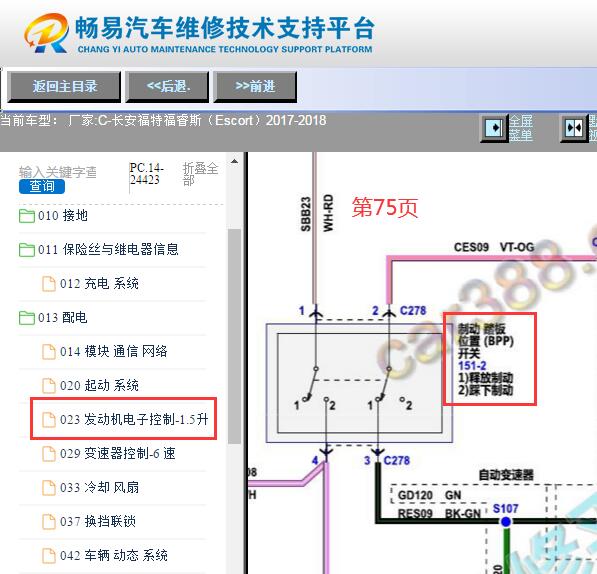Click the folder icon beside 013 配电
Image resolution: width=597 pixels, height=574 pixels.
(x=27, y=317)
